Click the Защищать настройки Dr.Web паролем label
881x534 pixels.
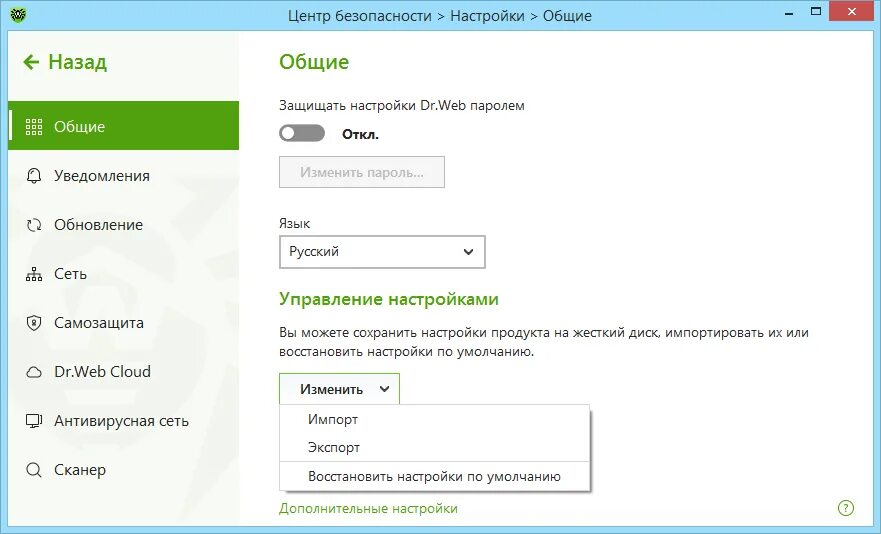[x=402, y=106]
